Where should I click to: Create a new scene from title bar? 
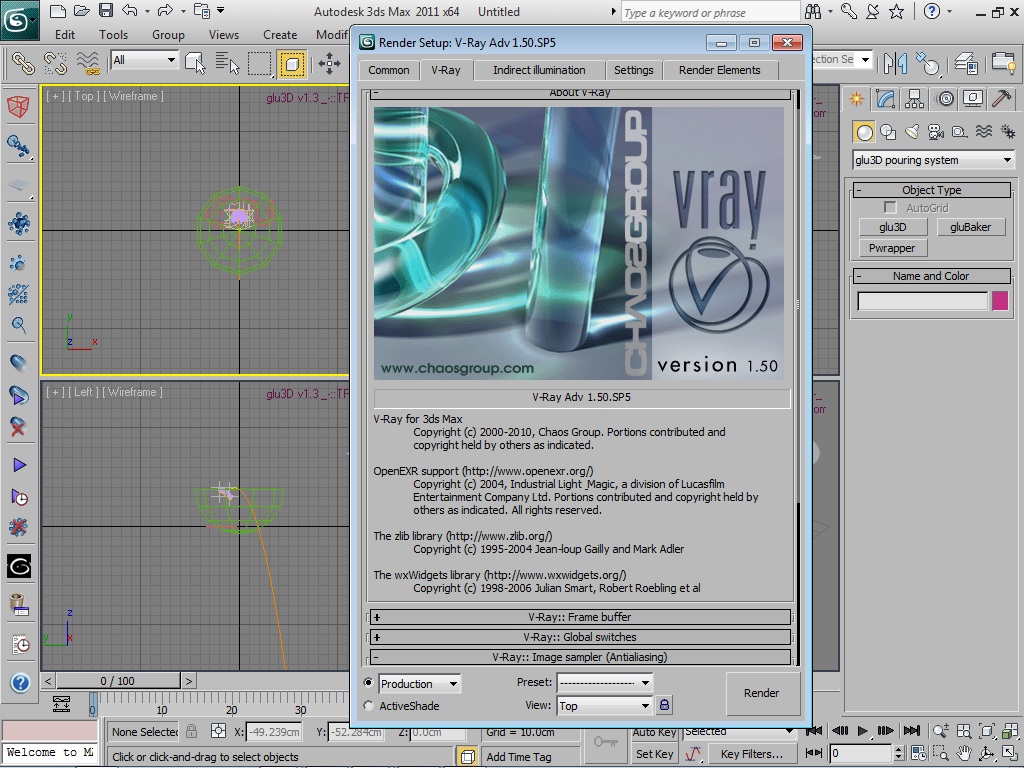click(x=57, y=11)
